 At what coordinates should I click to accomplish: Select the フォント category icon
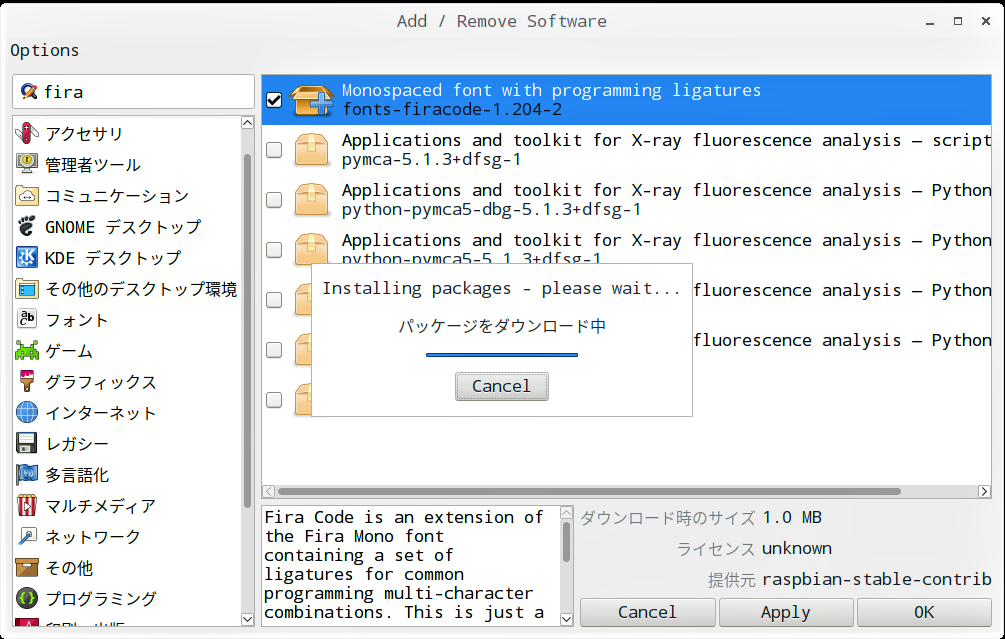pyautogui.click(x=26, y=319)
